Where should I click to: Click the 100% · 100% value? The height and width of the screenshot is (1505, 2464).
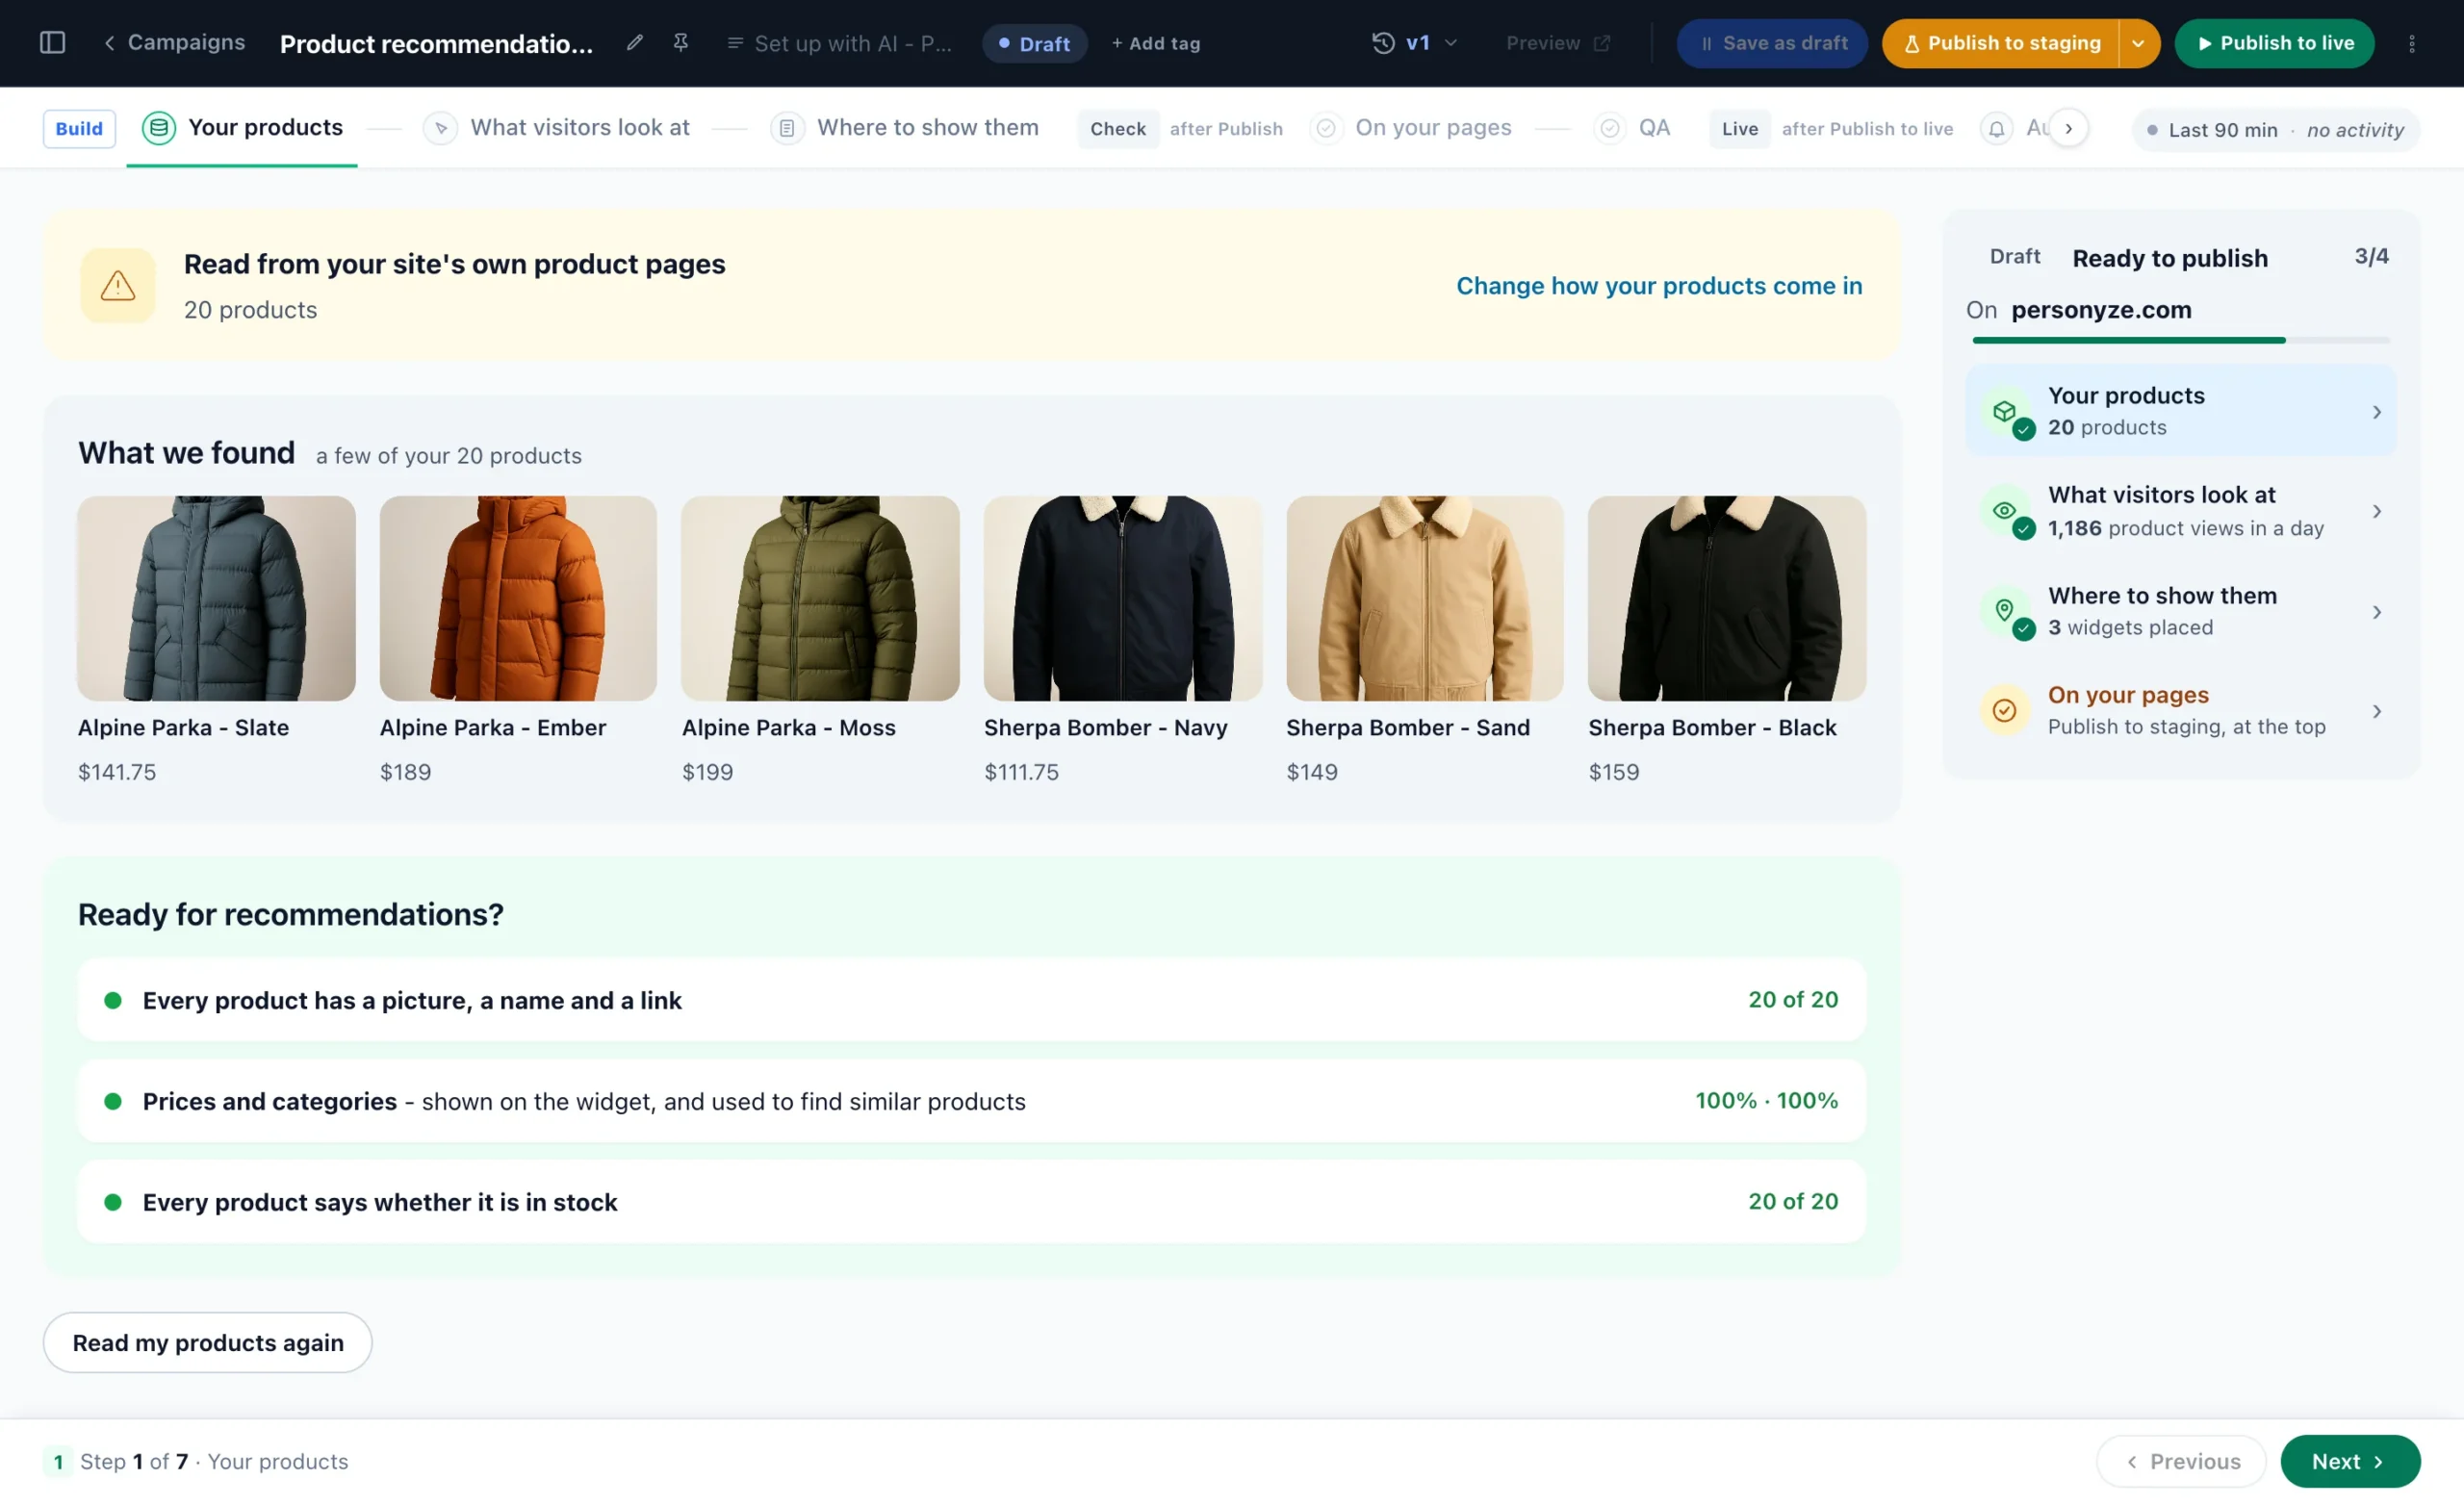[x=1766, y=1100]
